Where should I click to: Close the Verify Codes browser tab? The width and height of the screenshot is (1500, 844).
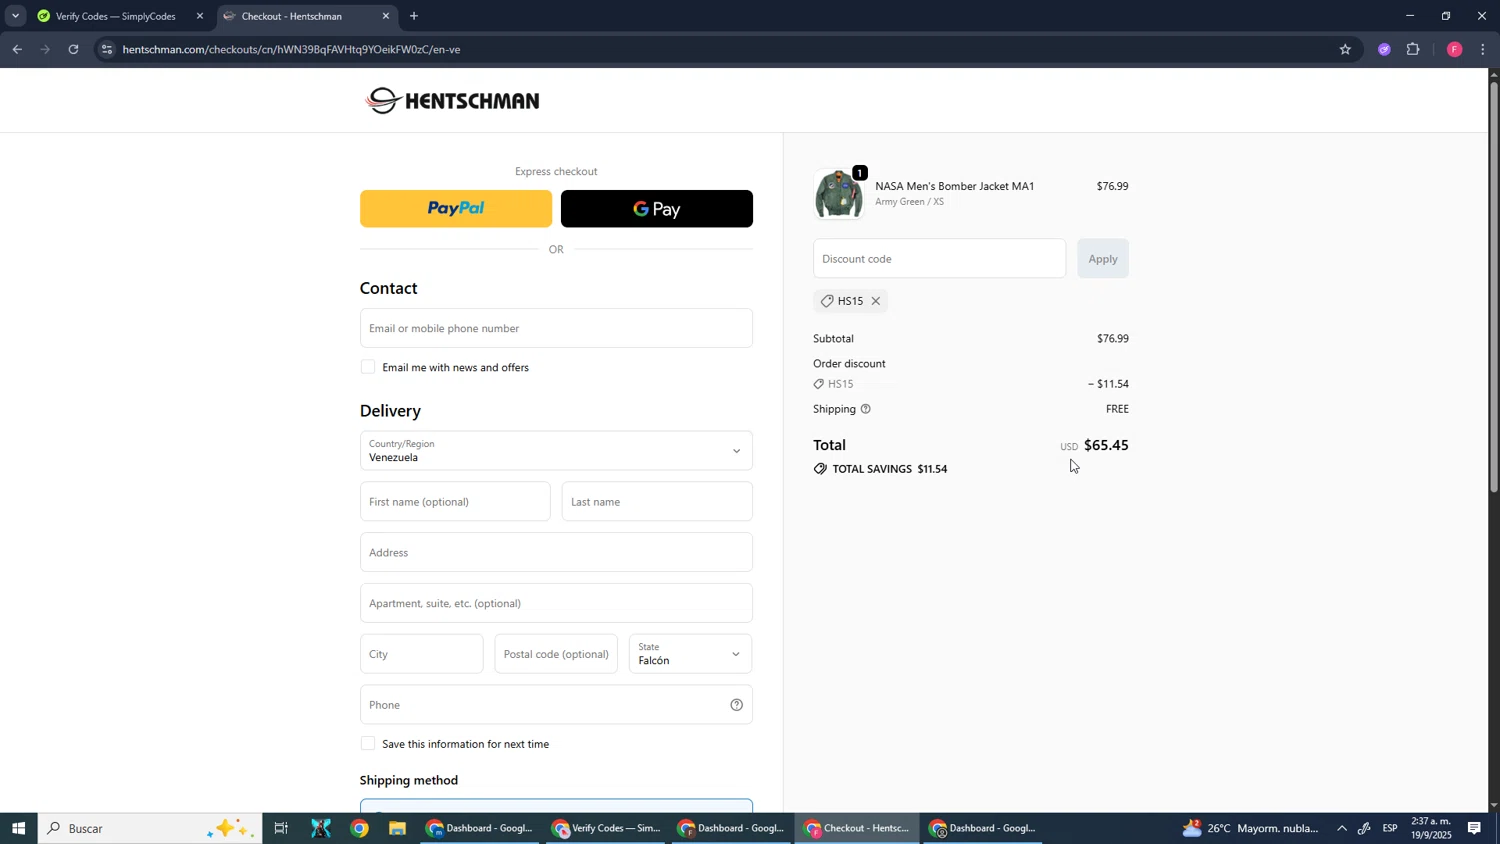click(x=200, y=16)
